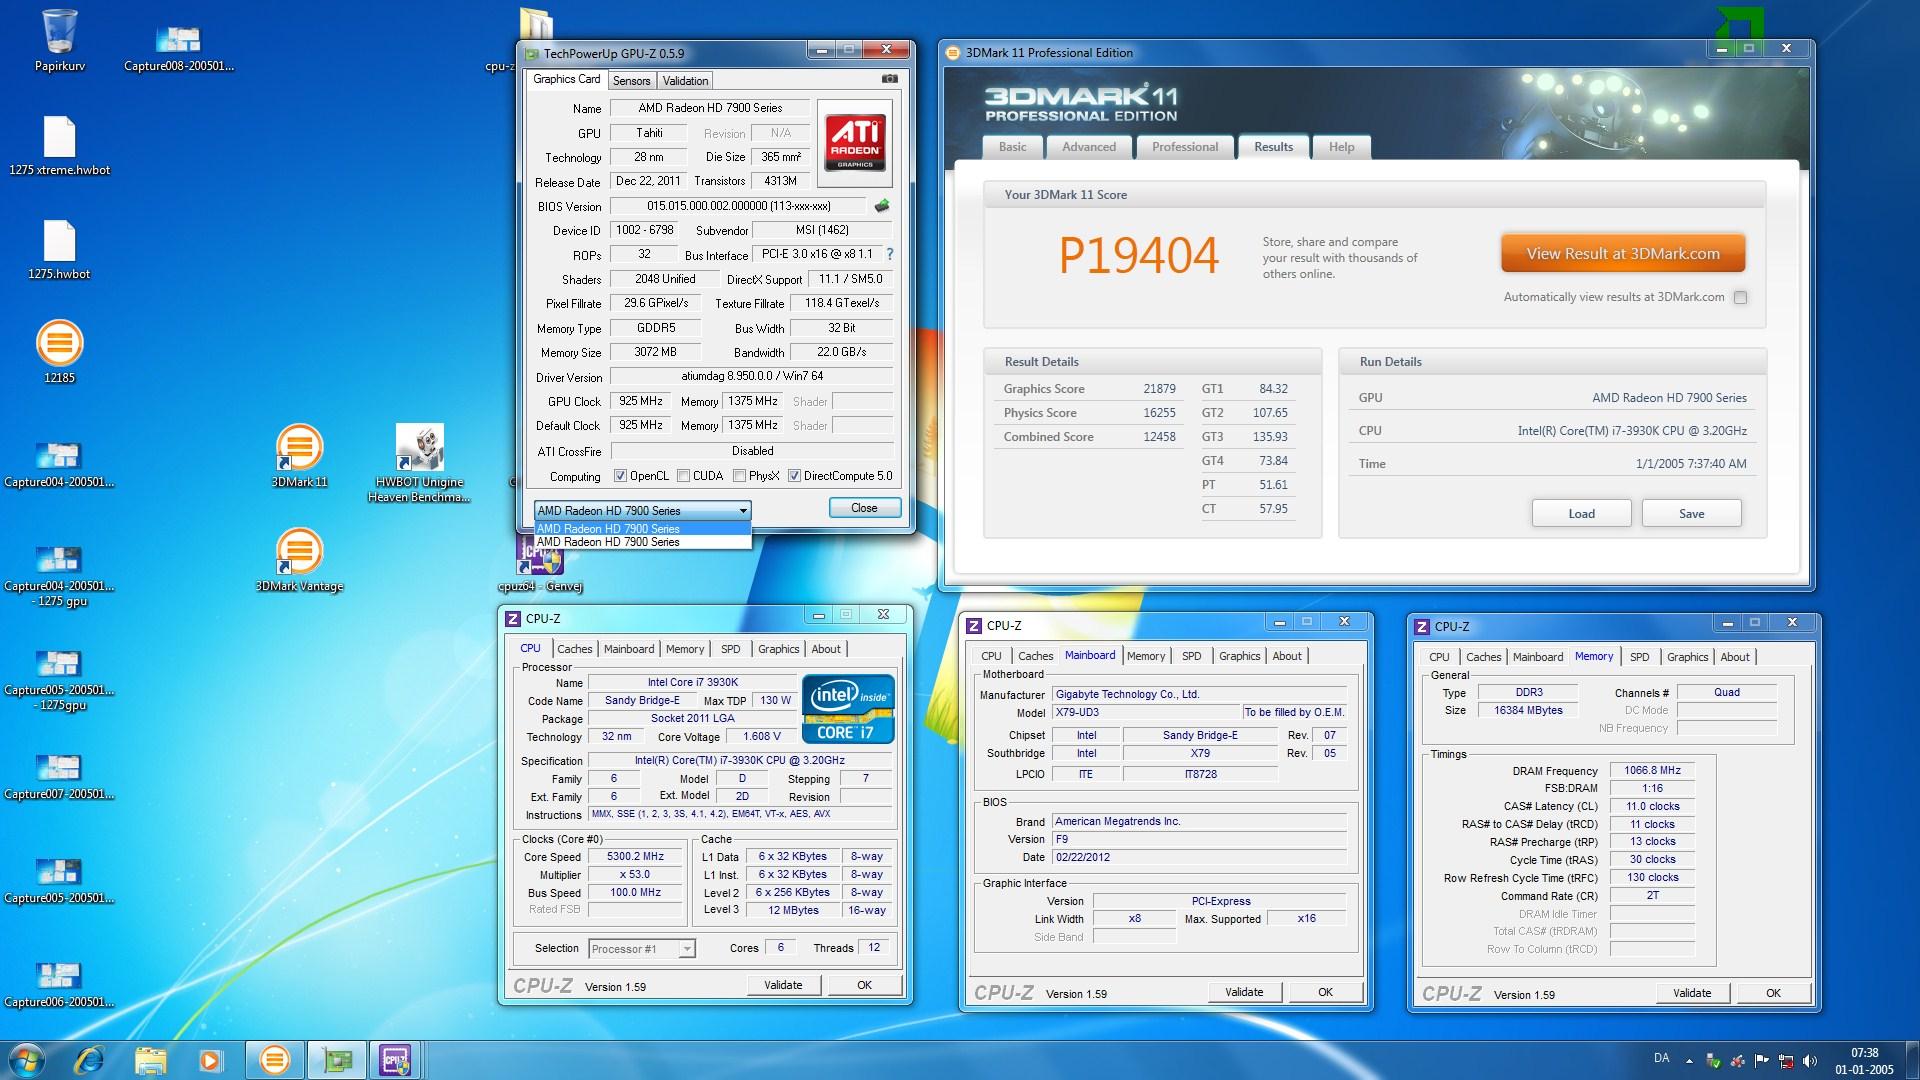Screen dimensions: 1920x1080
Task: Open Caches tab in left CPU-Z window
Action: (x=575, y=649)
